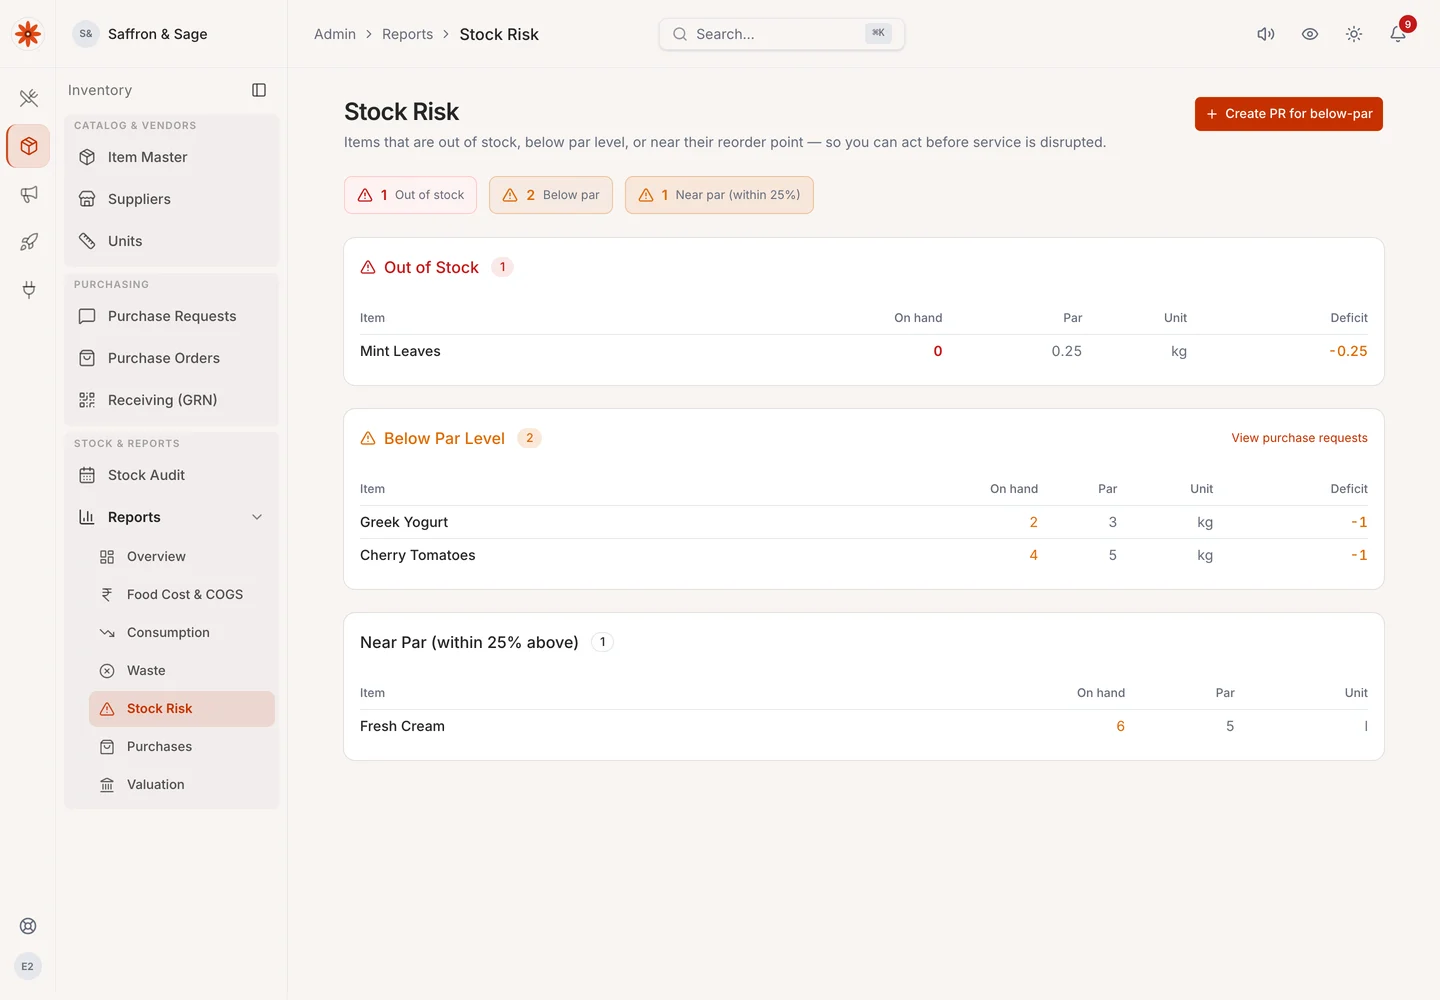Open the plug integrations icon

pos(28,290)
